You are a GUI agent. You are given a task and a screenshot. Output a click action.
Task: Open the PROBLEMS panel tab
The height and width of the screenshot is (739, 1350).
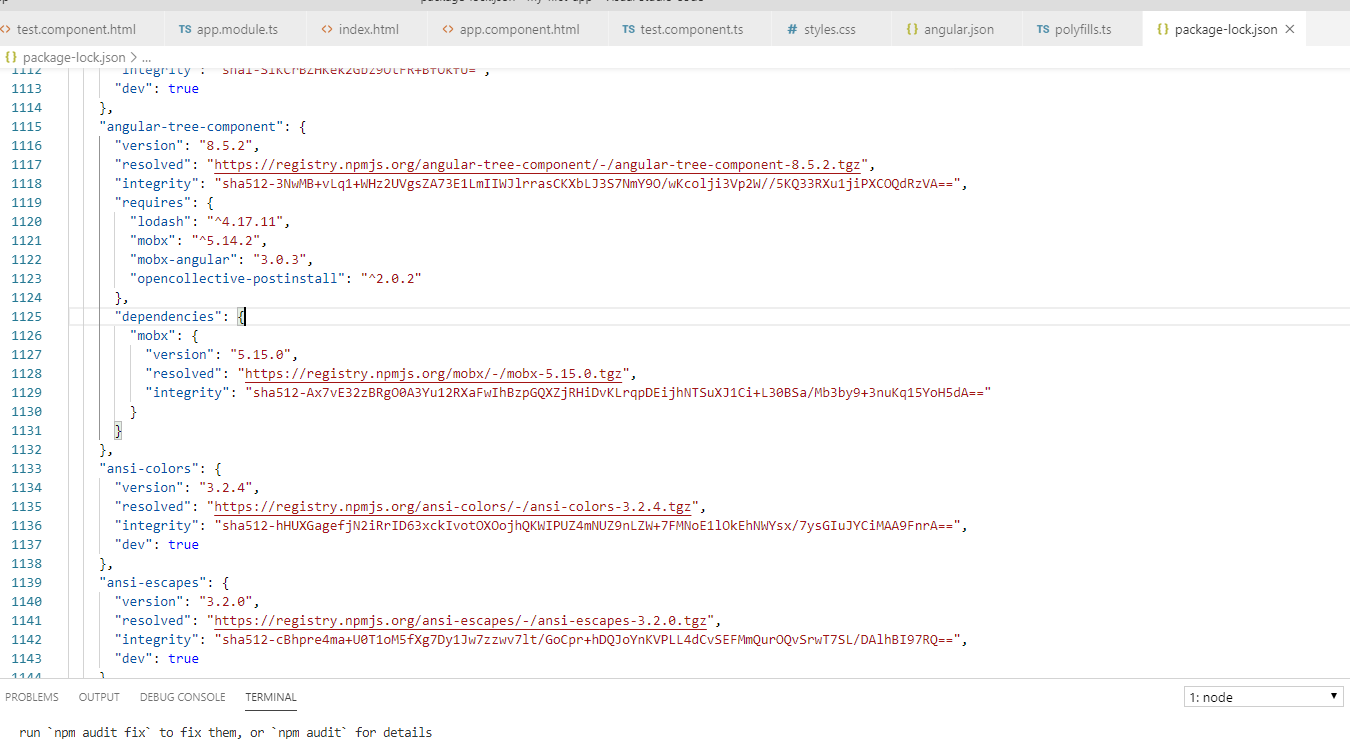(x=32, y=697)
